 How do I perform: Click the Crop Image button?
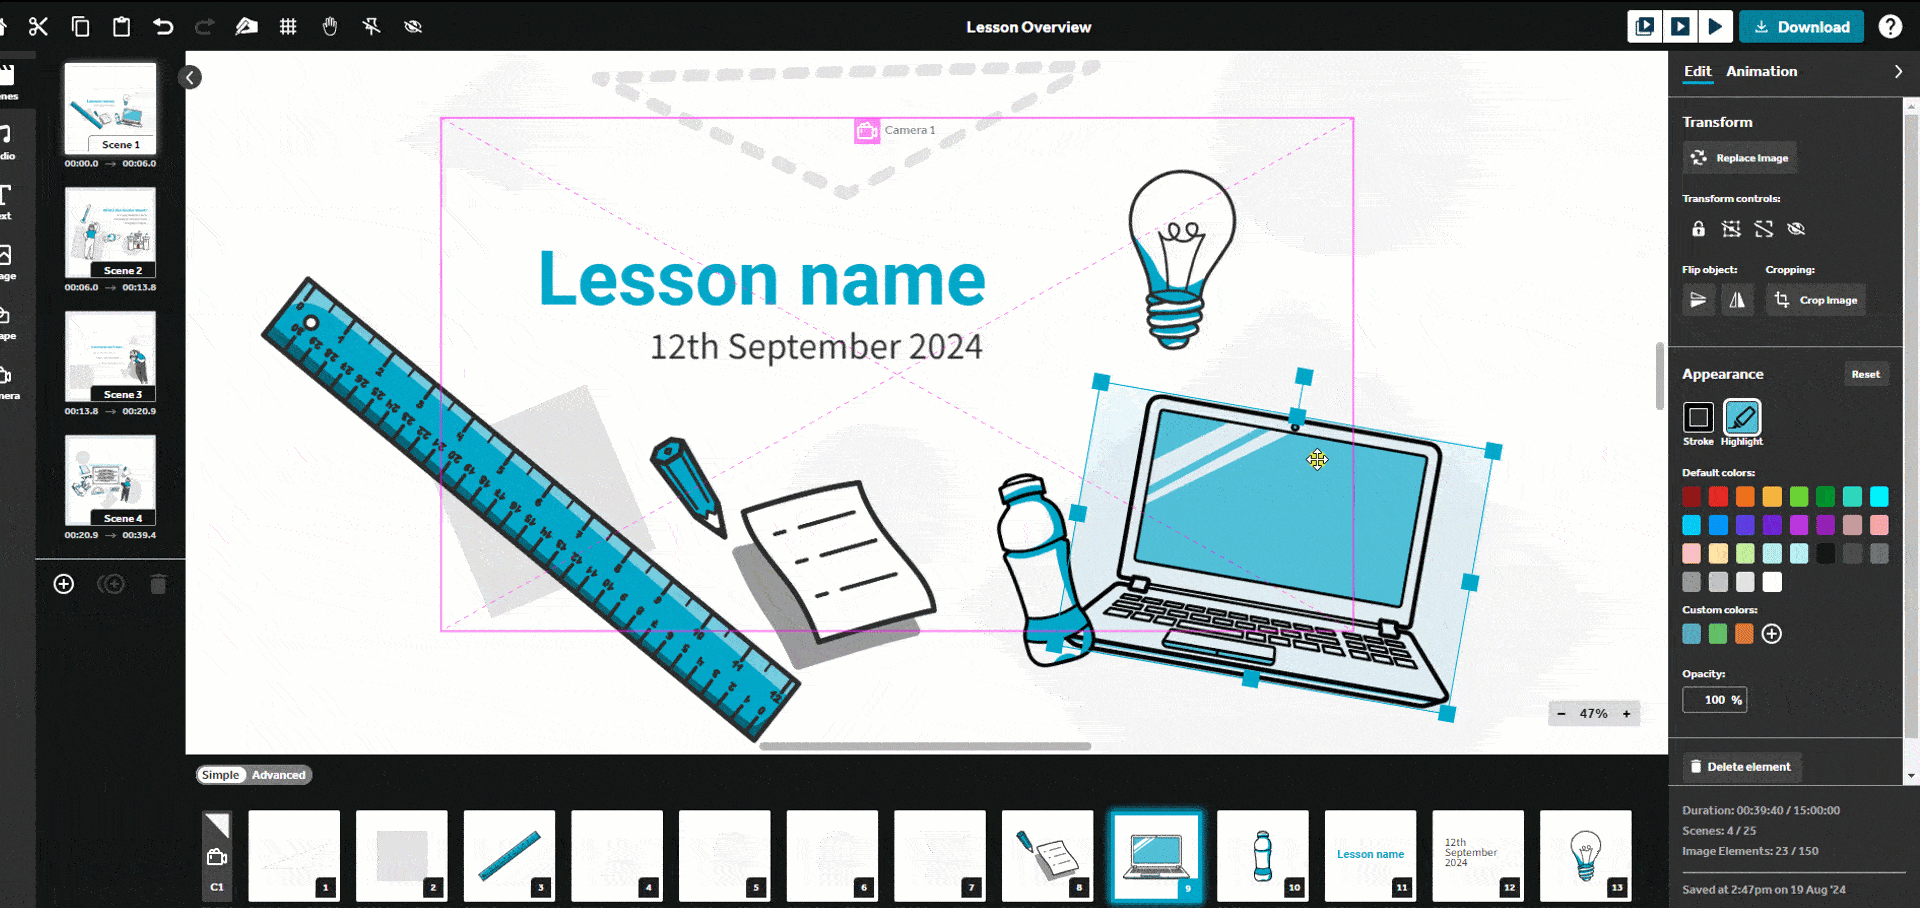point(1816,300)
